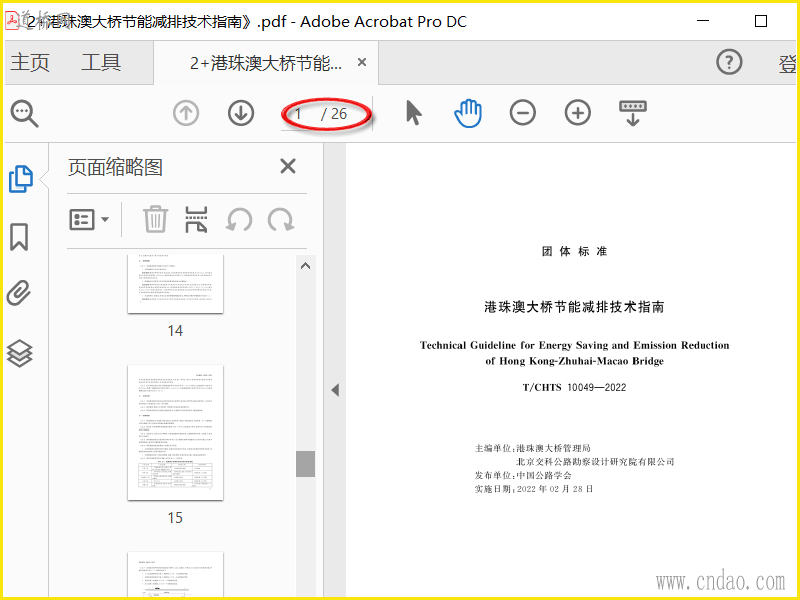Switch to the 工具 tab
The image size is (800, 600).
101,62
